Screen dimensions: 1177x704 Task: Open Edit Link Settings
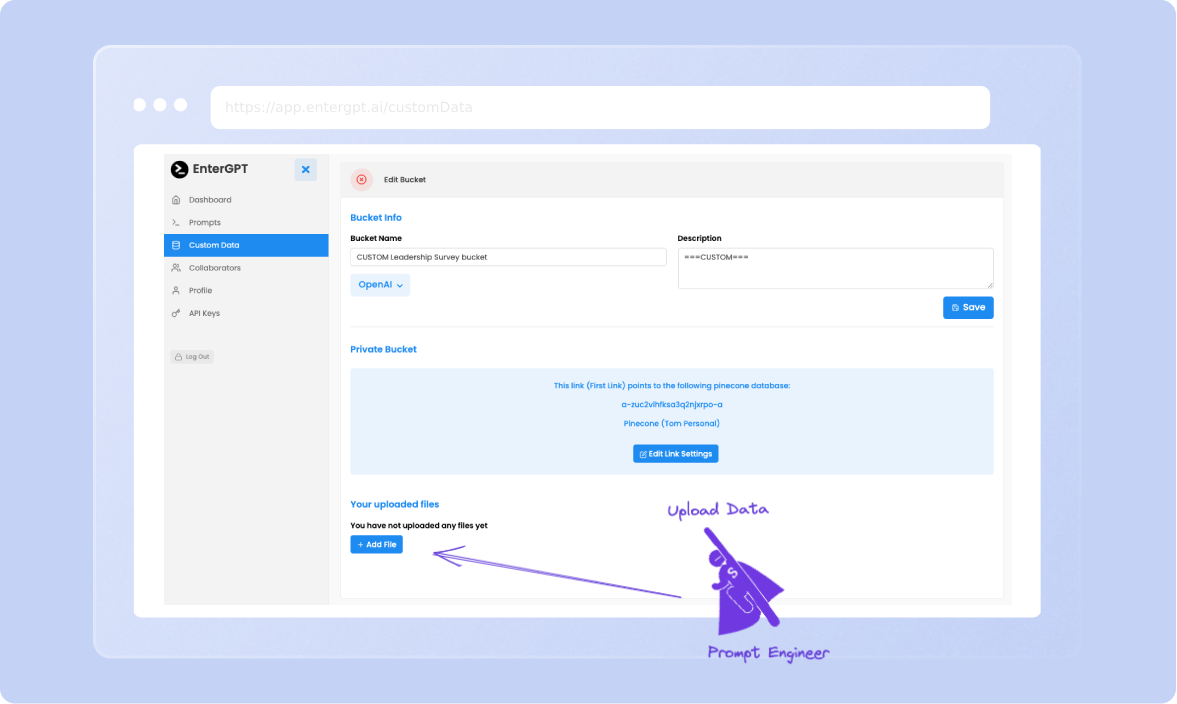click(676, 454)
